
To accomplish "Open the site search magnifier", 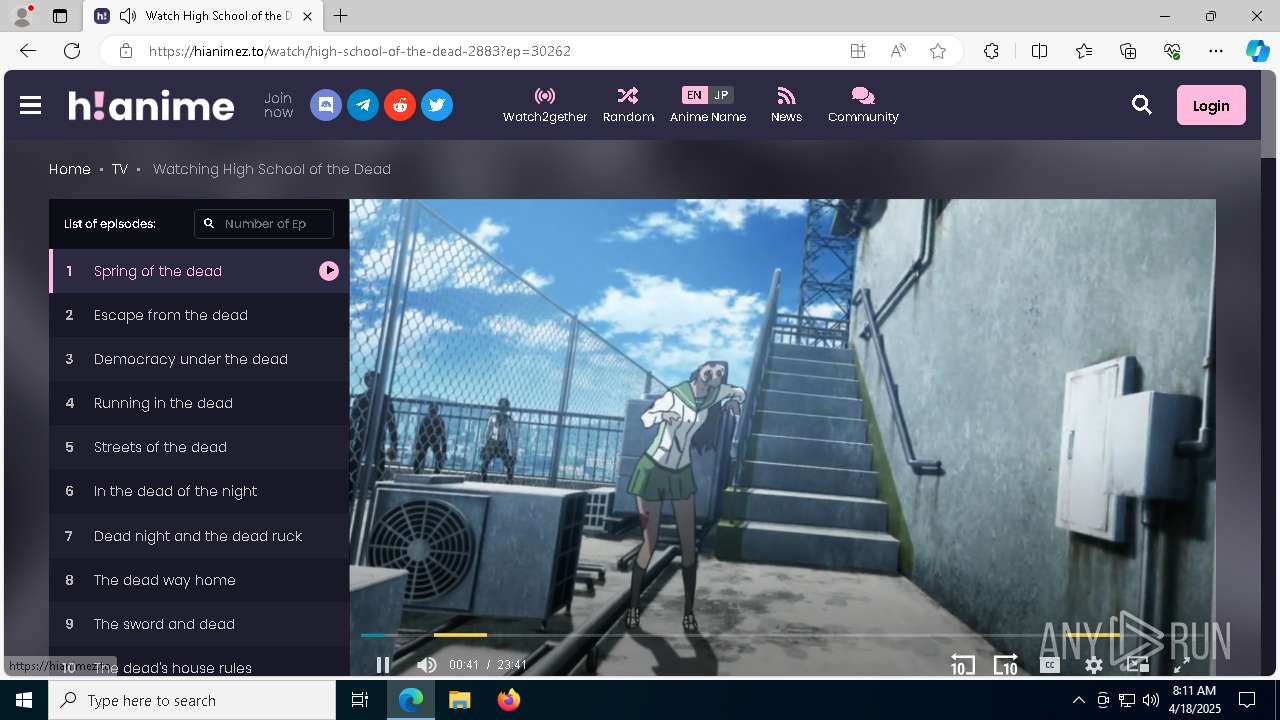I will 1142,105.
